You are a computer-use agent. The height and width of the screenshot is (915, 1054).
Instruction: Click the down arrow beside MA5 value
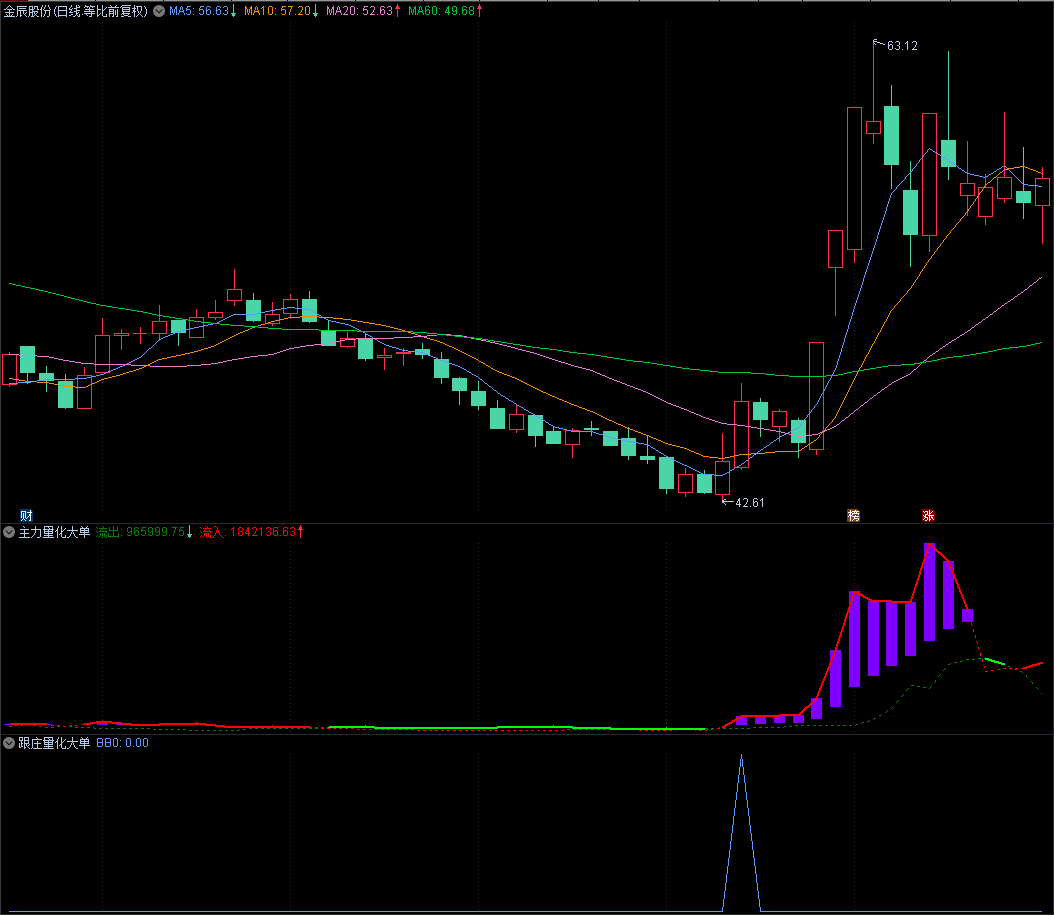tap(234, 11)
